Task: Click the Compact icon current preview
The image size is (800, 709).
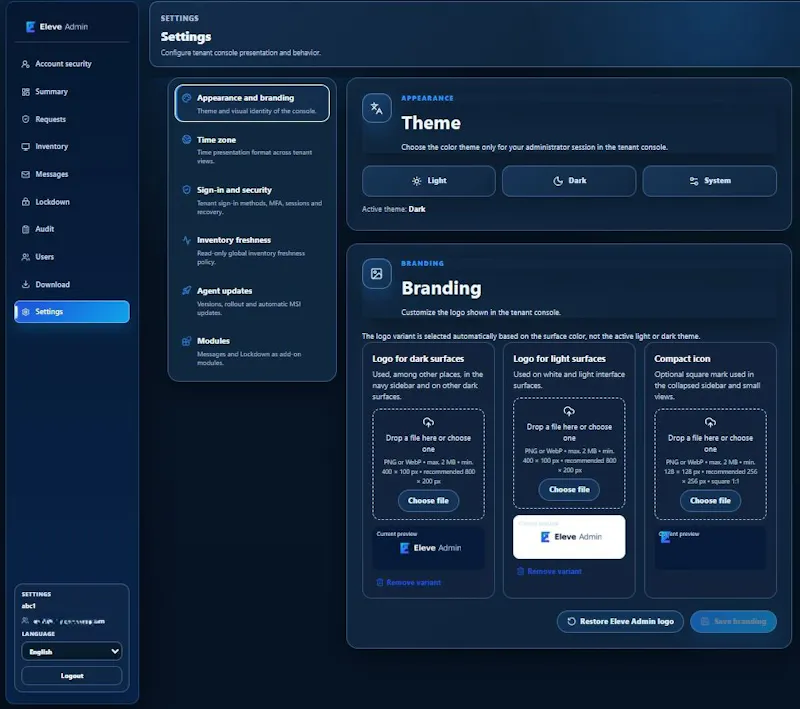Action: [x=710, y=548]
